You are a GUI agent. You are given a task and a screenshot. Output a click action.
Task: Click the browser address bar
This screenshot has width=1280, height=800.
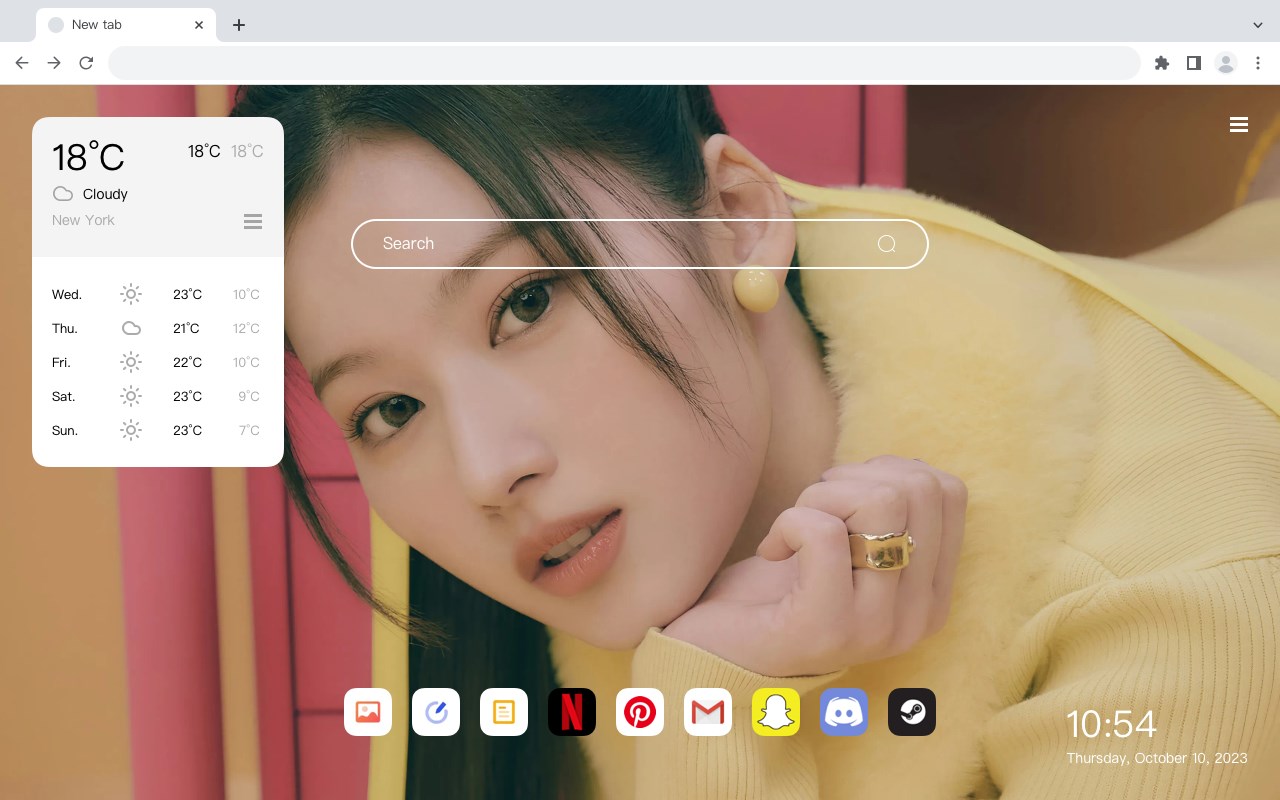[624, 63]
